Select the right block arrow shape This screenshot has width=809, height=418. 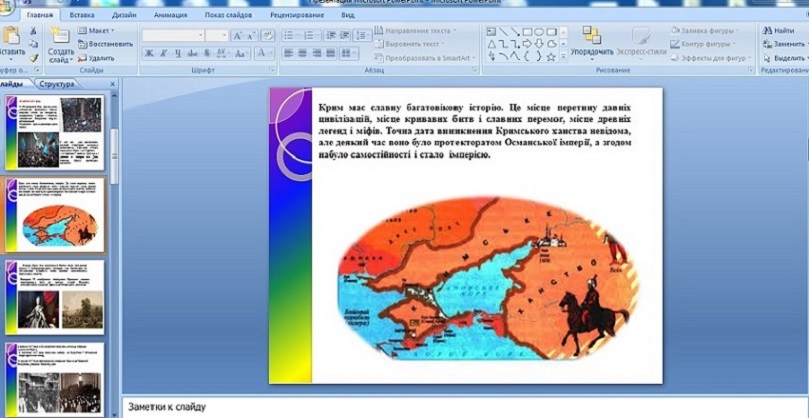(x=527, y=44)
